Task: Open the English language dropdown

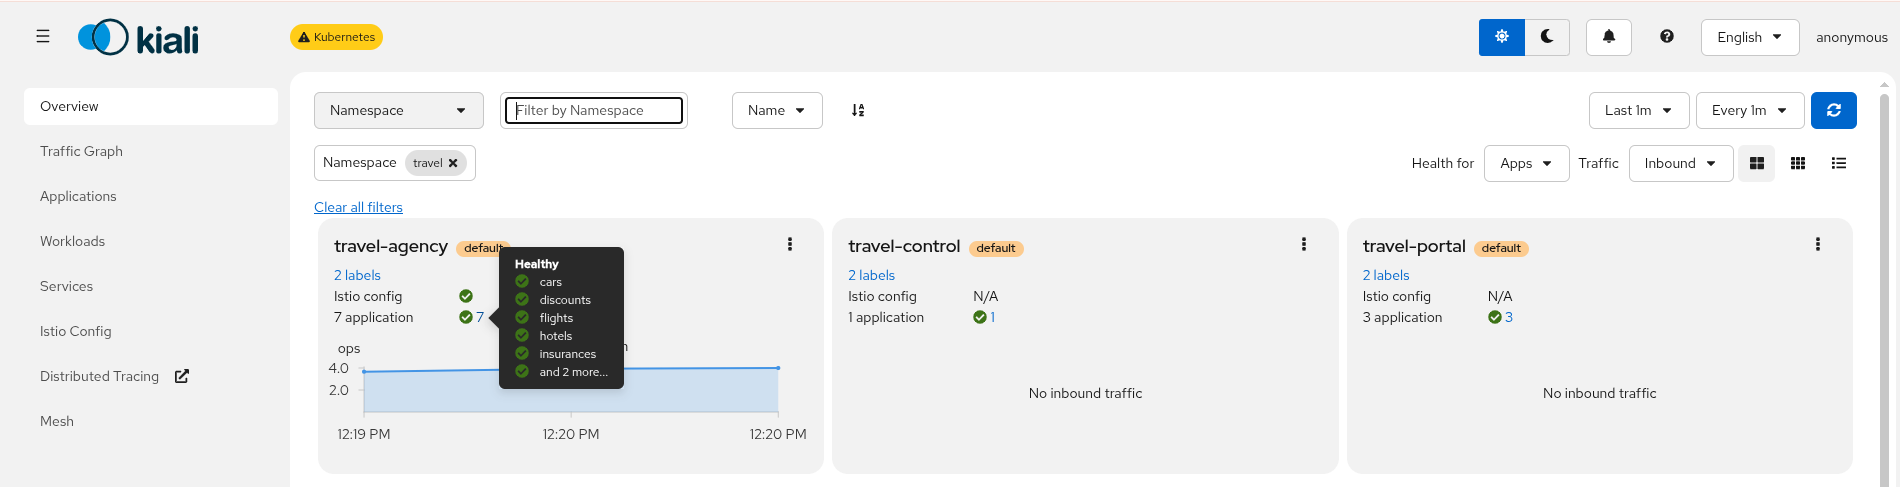Action: pos(1749,37)
